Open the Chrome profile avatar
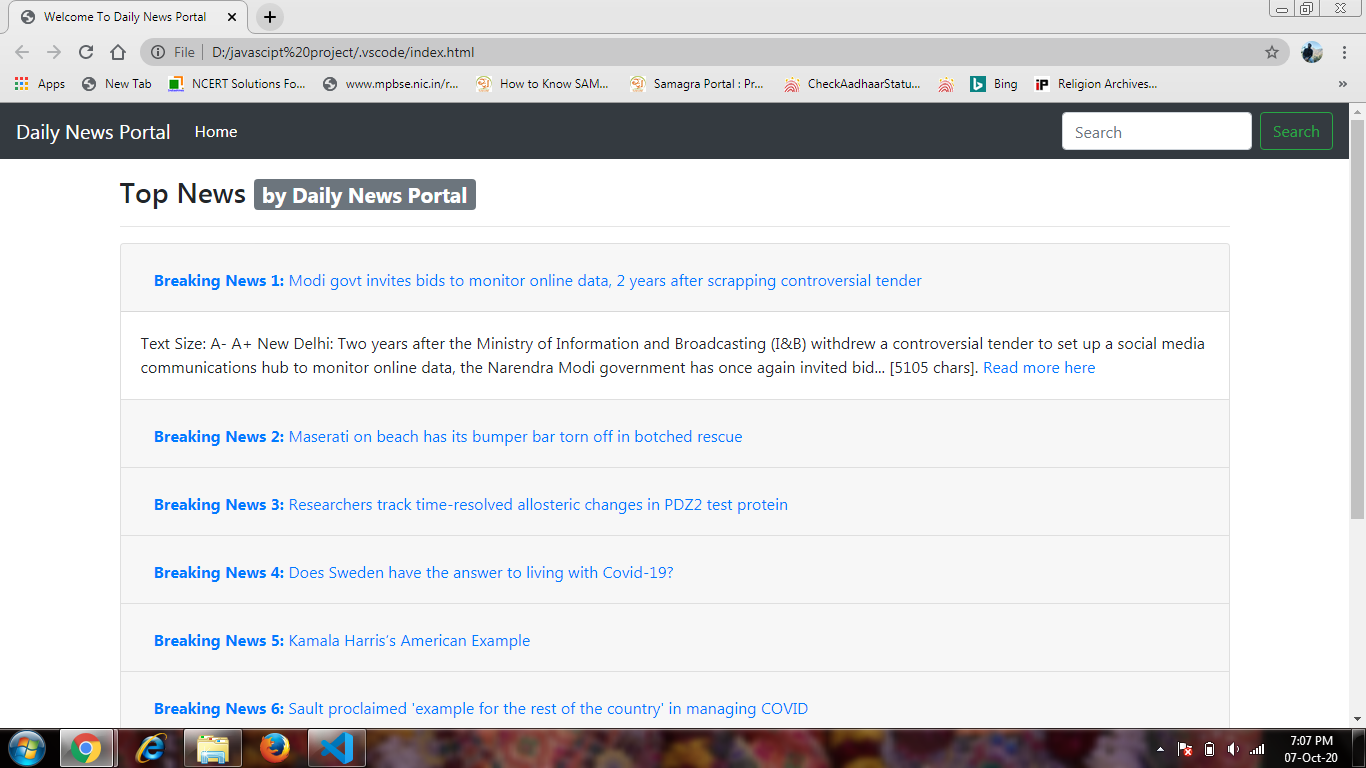1366x768 pixels. 1312,52
